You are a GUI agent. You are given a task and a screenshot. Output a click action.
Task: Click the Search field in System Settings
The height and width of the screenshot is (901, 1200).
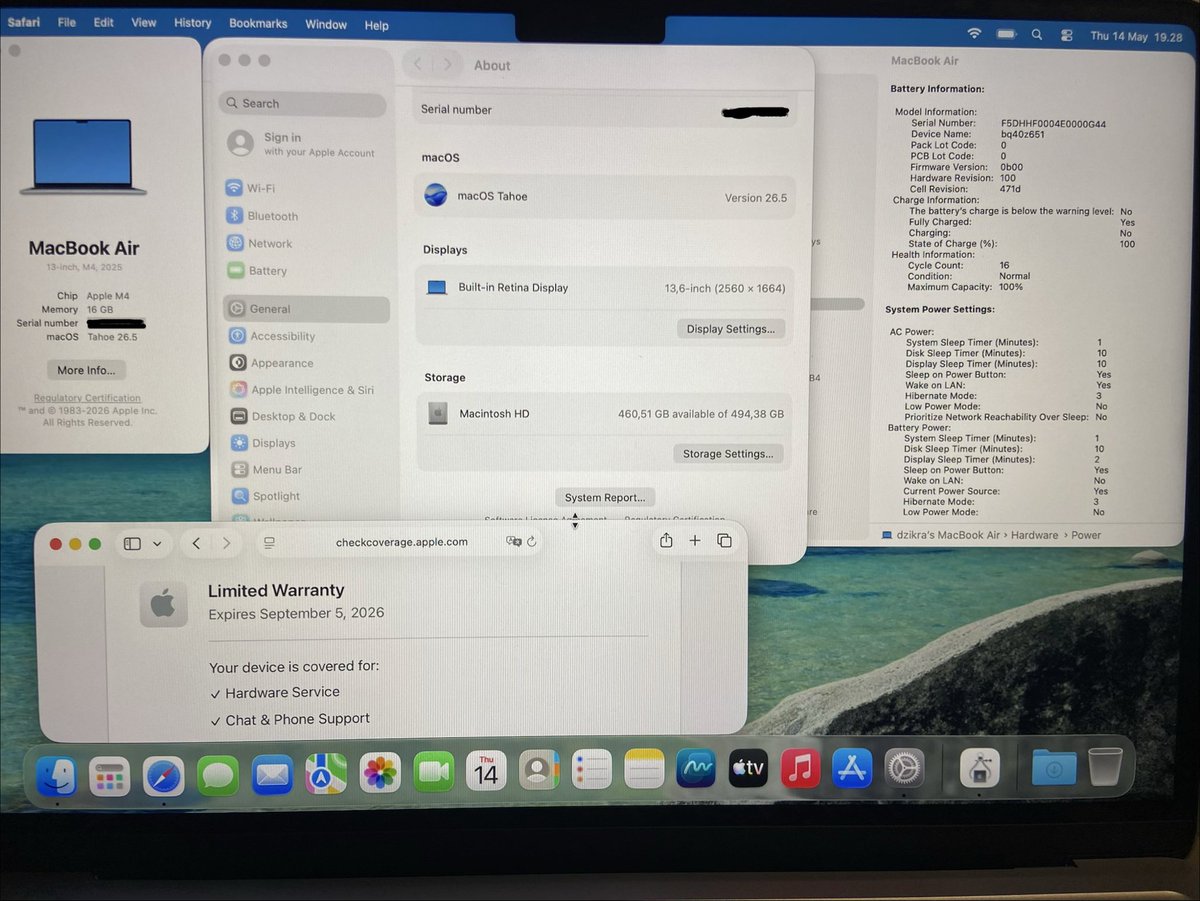302,104
